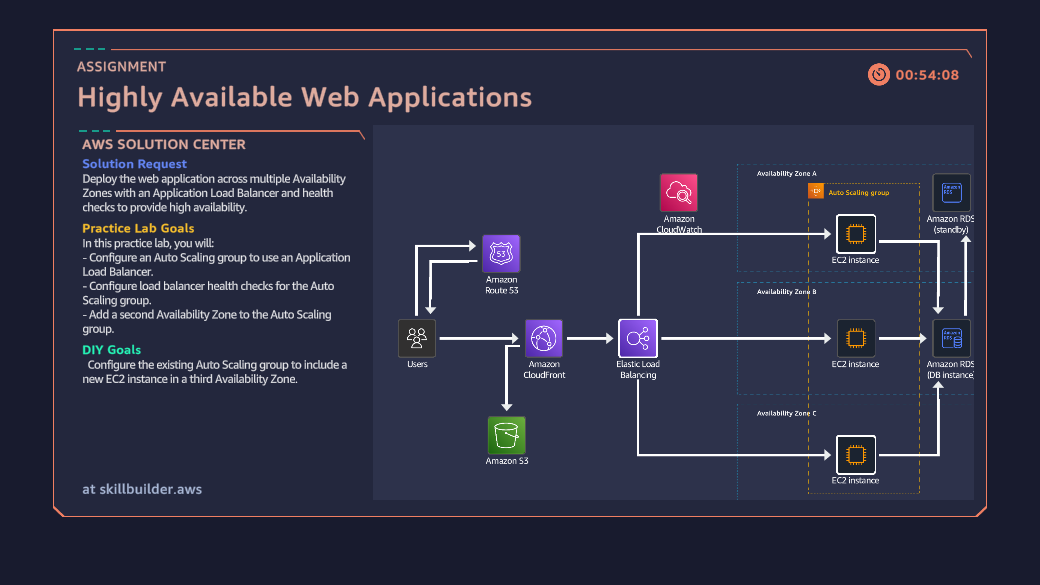Open the Amazon CloudWatch icon
Viewport: 1040px width, 585px height.
pyautogui.click(x=679, y=192)
